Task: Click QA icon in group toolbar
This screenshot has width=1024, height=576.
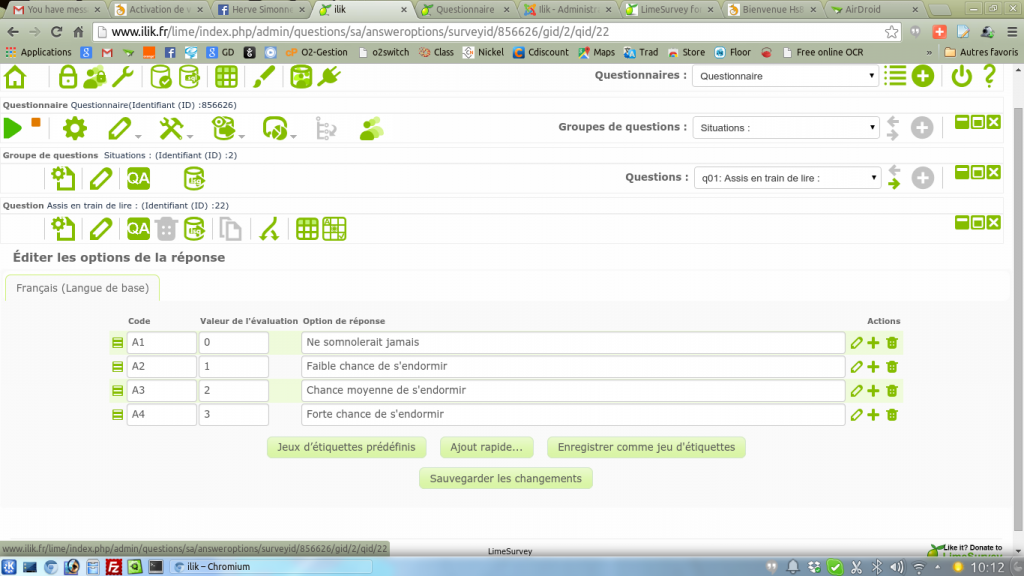Action: [x=138, y=178]
